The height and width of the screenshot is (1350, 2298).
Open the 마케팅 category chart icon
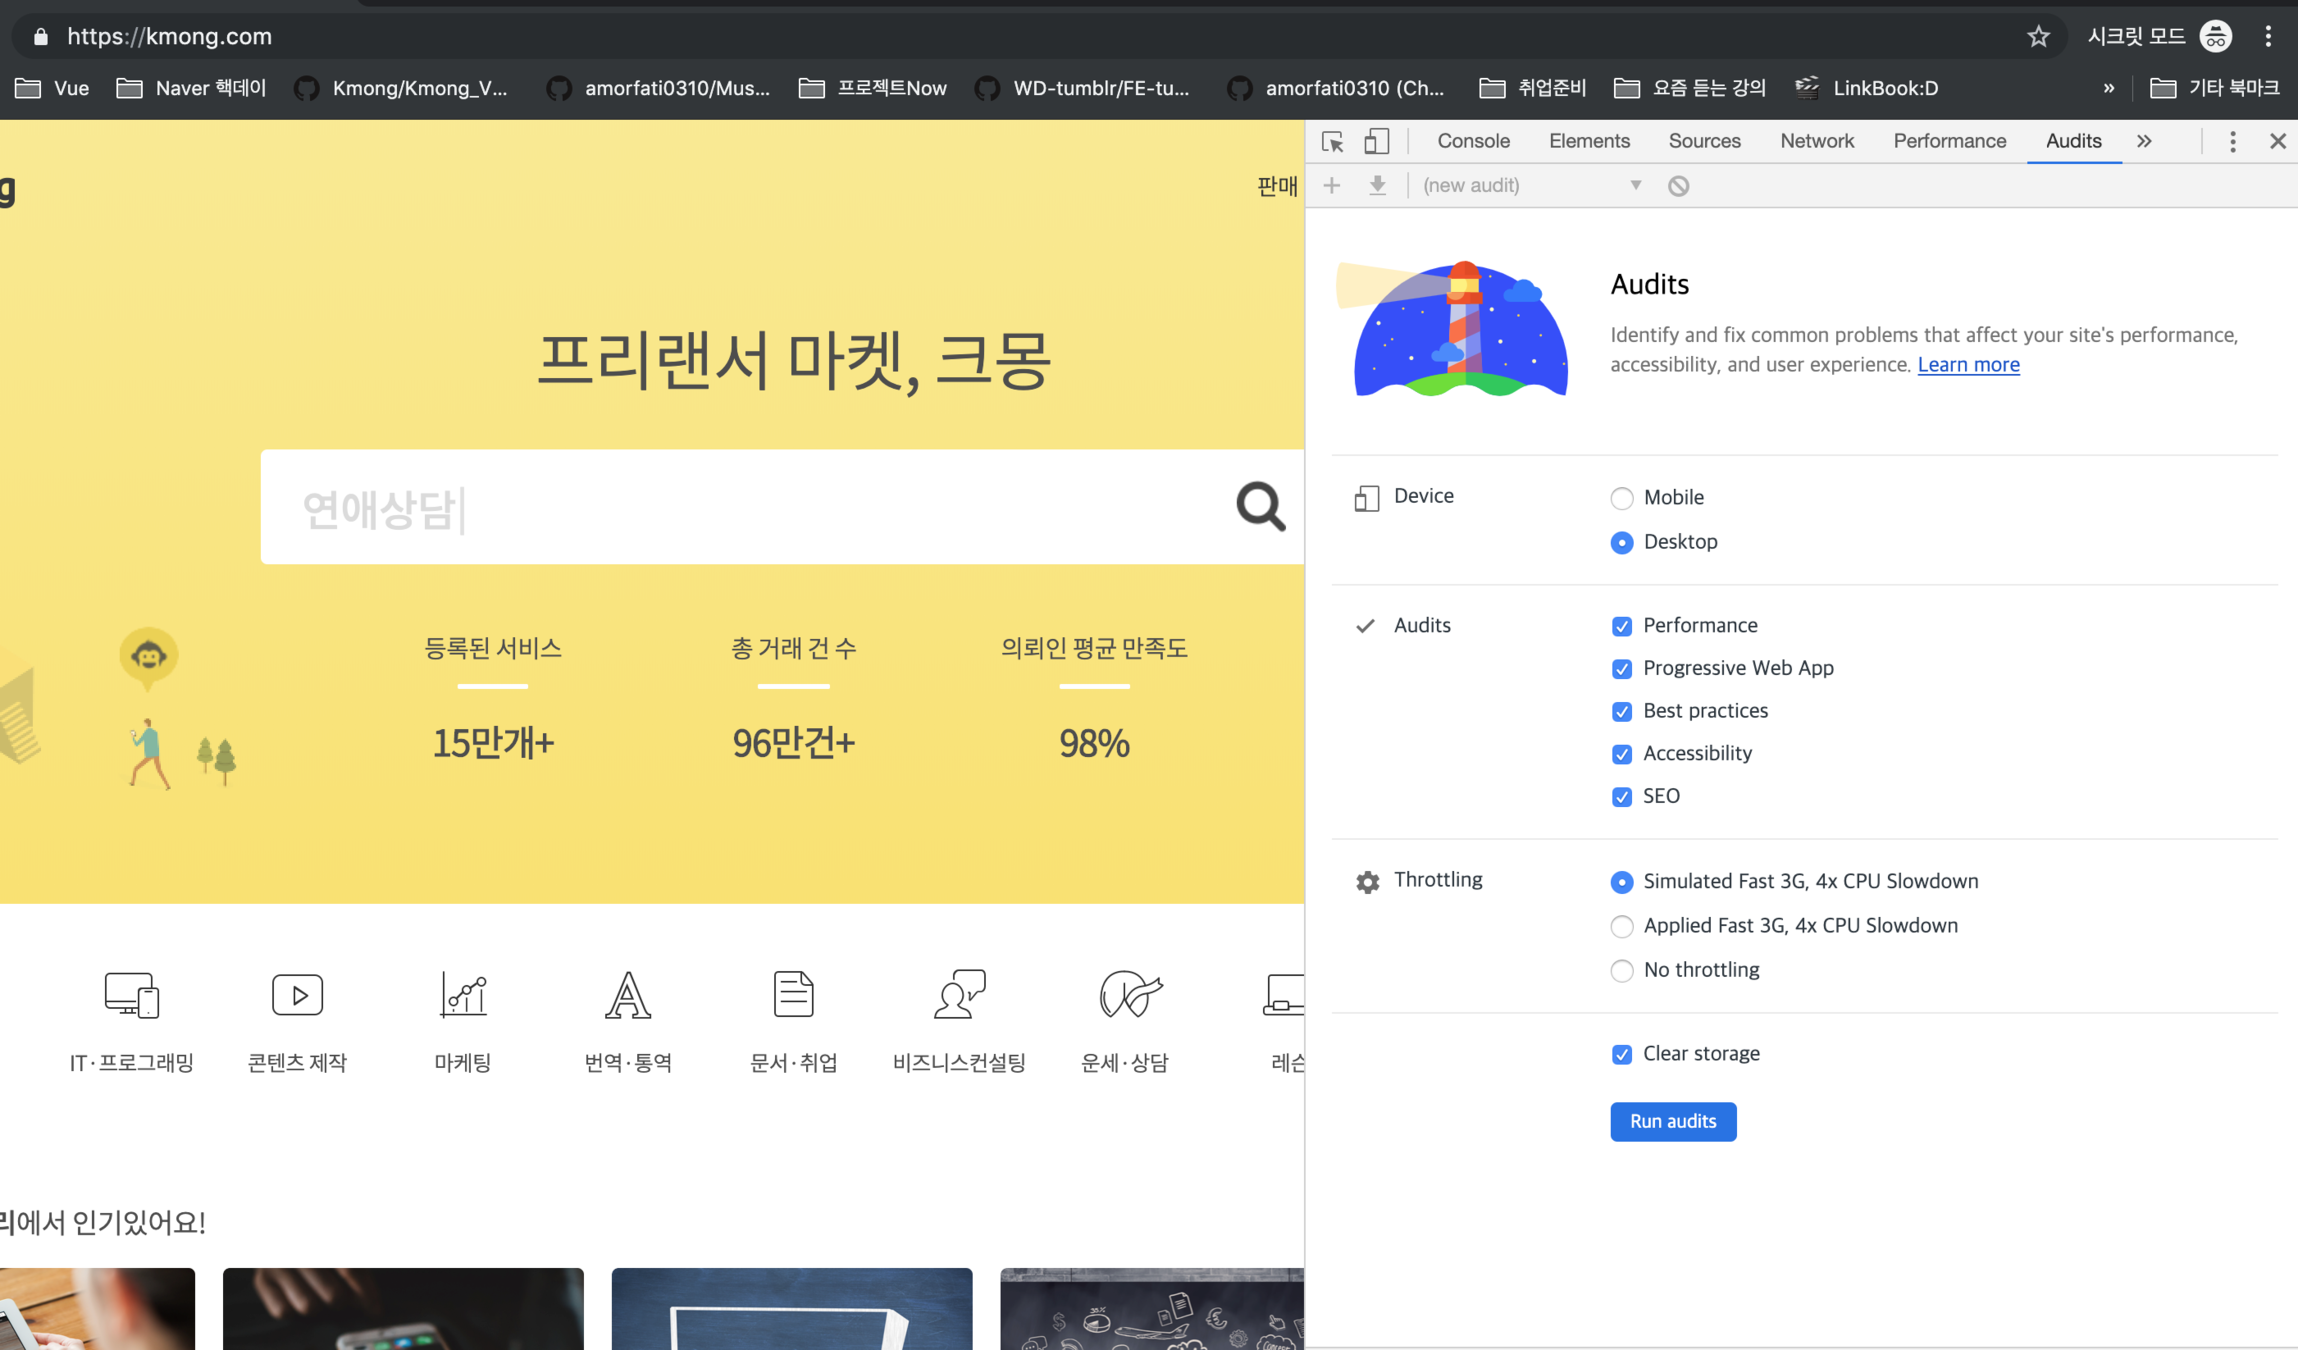click(463, 995)
